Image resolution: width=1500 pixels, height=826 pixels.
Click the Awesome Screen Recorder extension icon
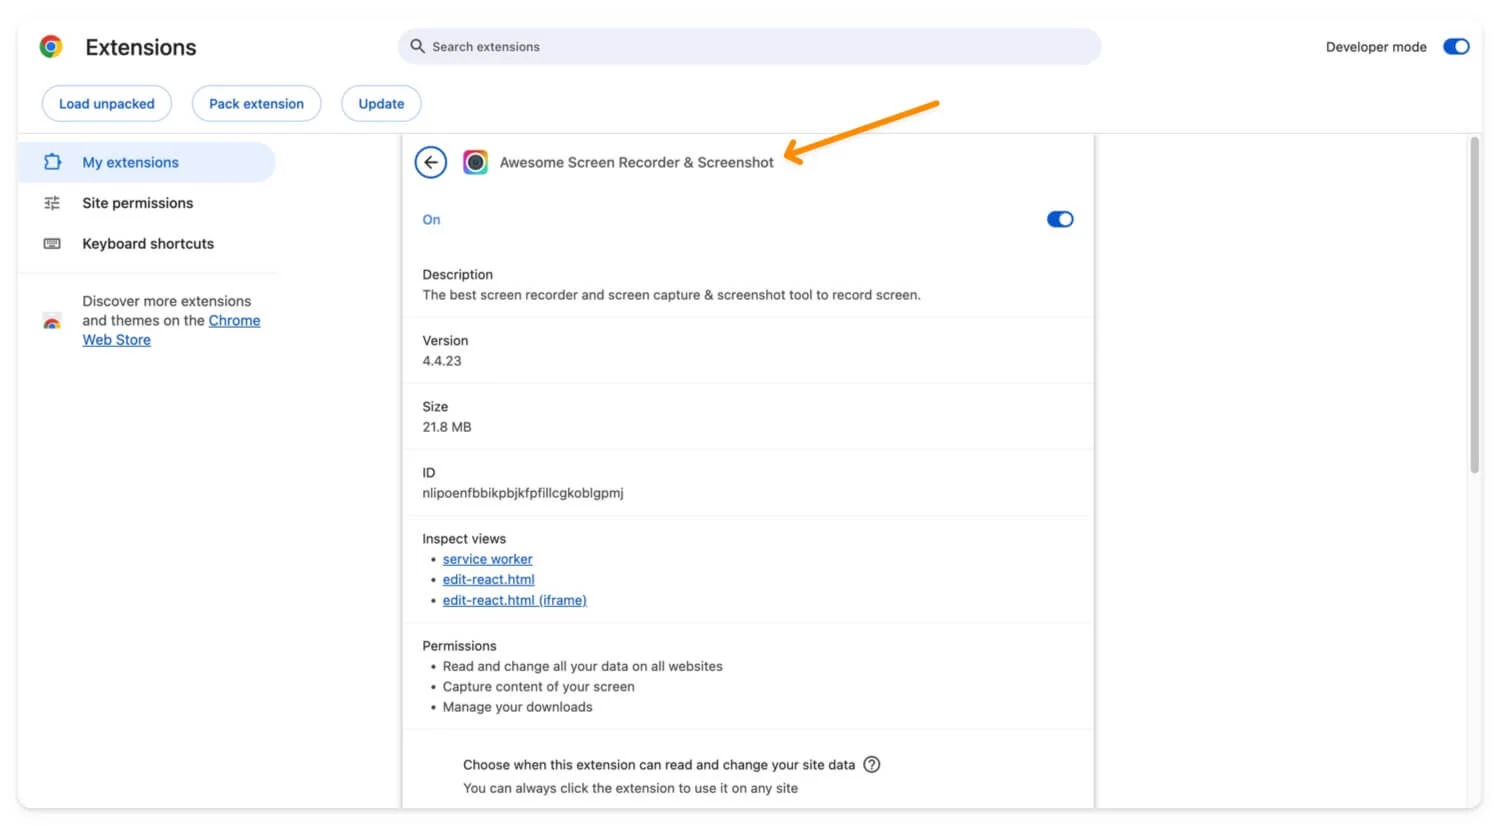coord(476,162)
